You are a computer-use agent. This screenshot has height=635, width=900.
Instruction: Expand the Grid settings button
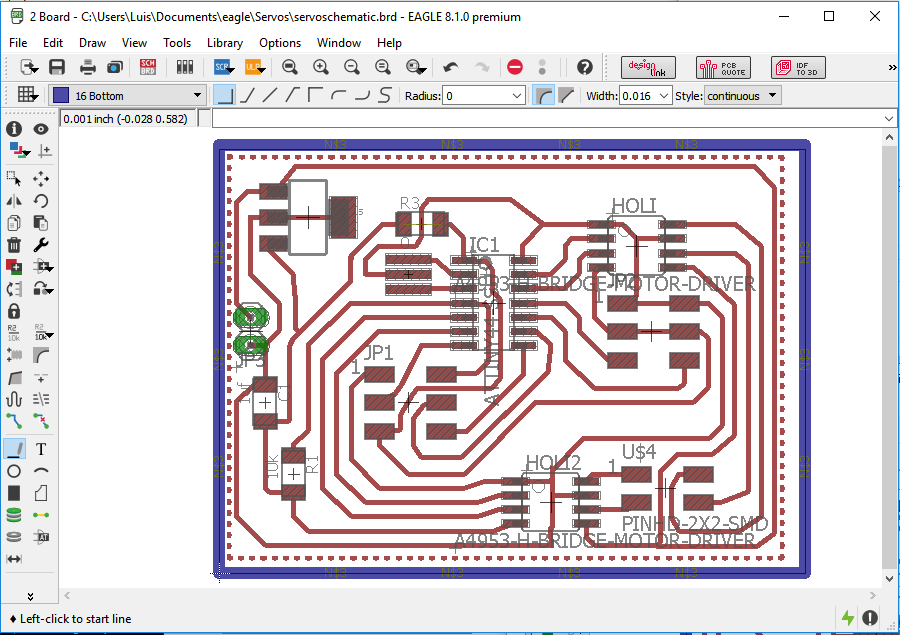pyautogui.click(x=27, y=95)
